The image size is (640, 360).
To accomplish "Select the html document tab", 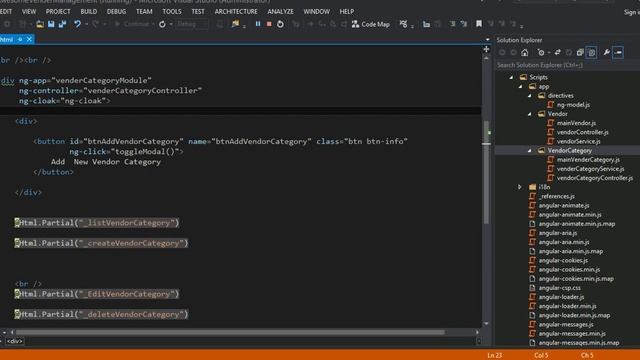I will coord(7,40).
